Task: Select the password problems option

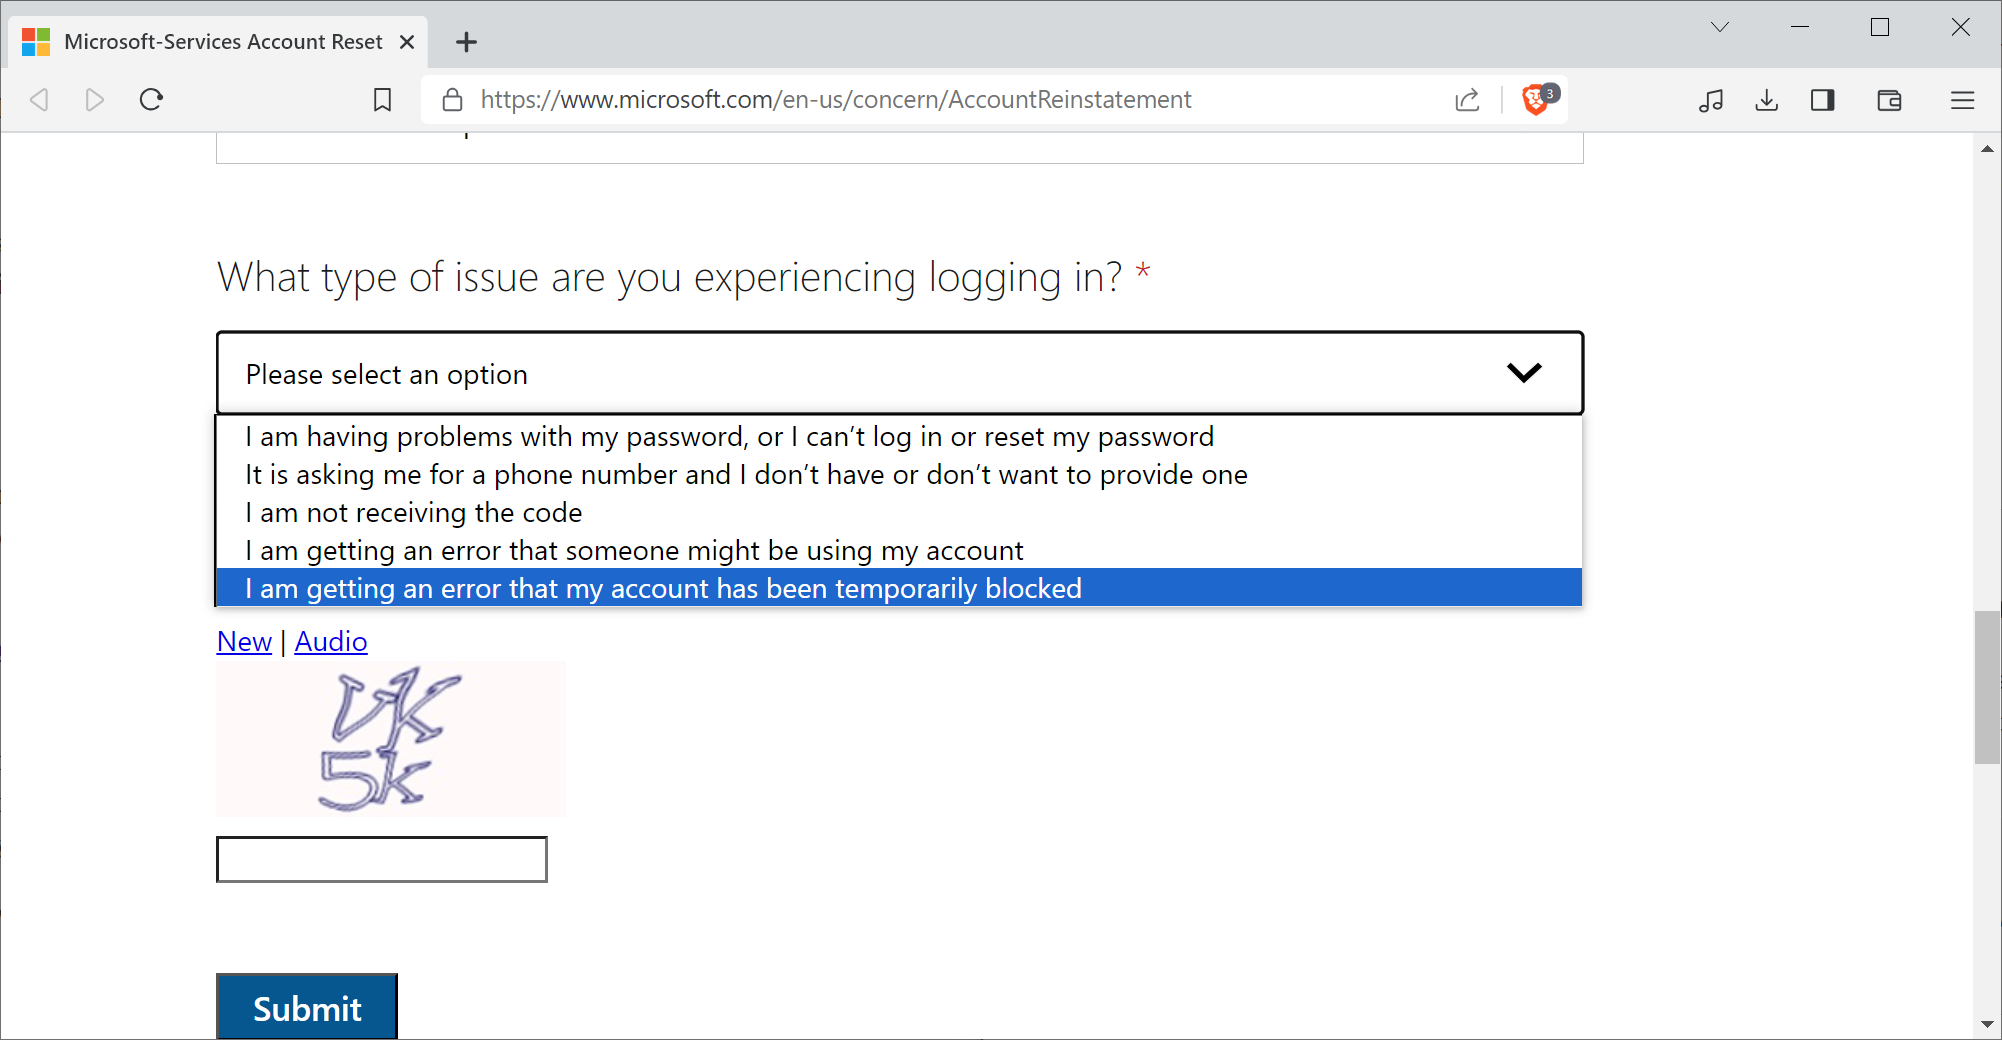Action: (x=728, y=436)
